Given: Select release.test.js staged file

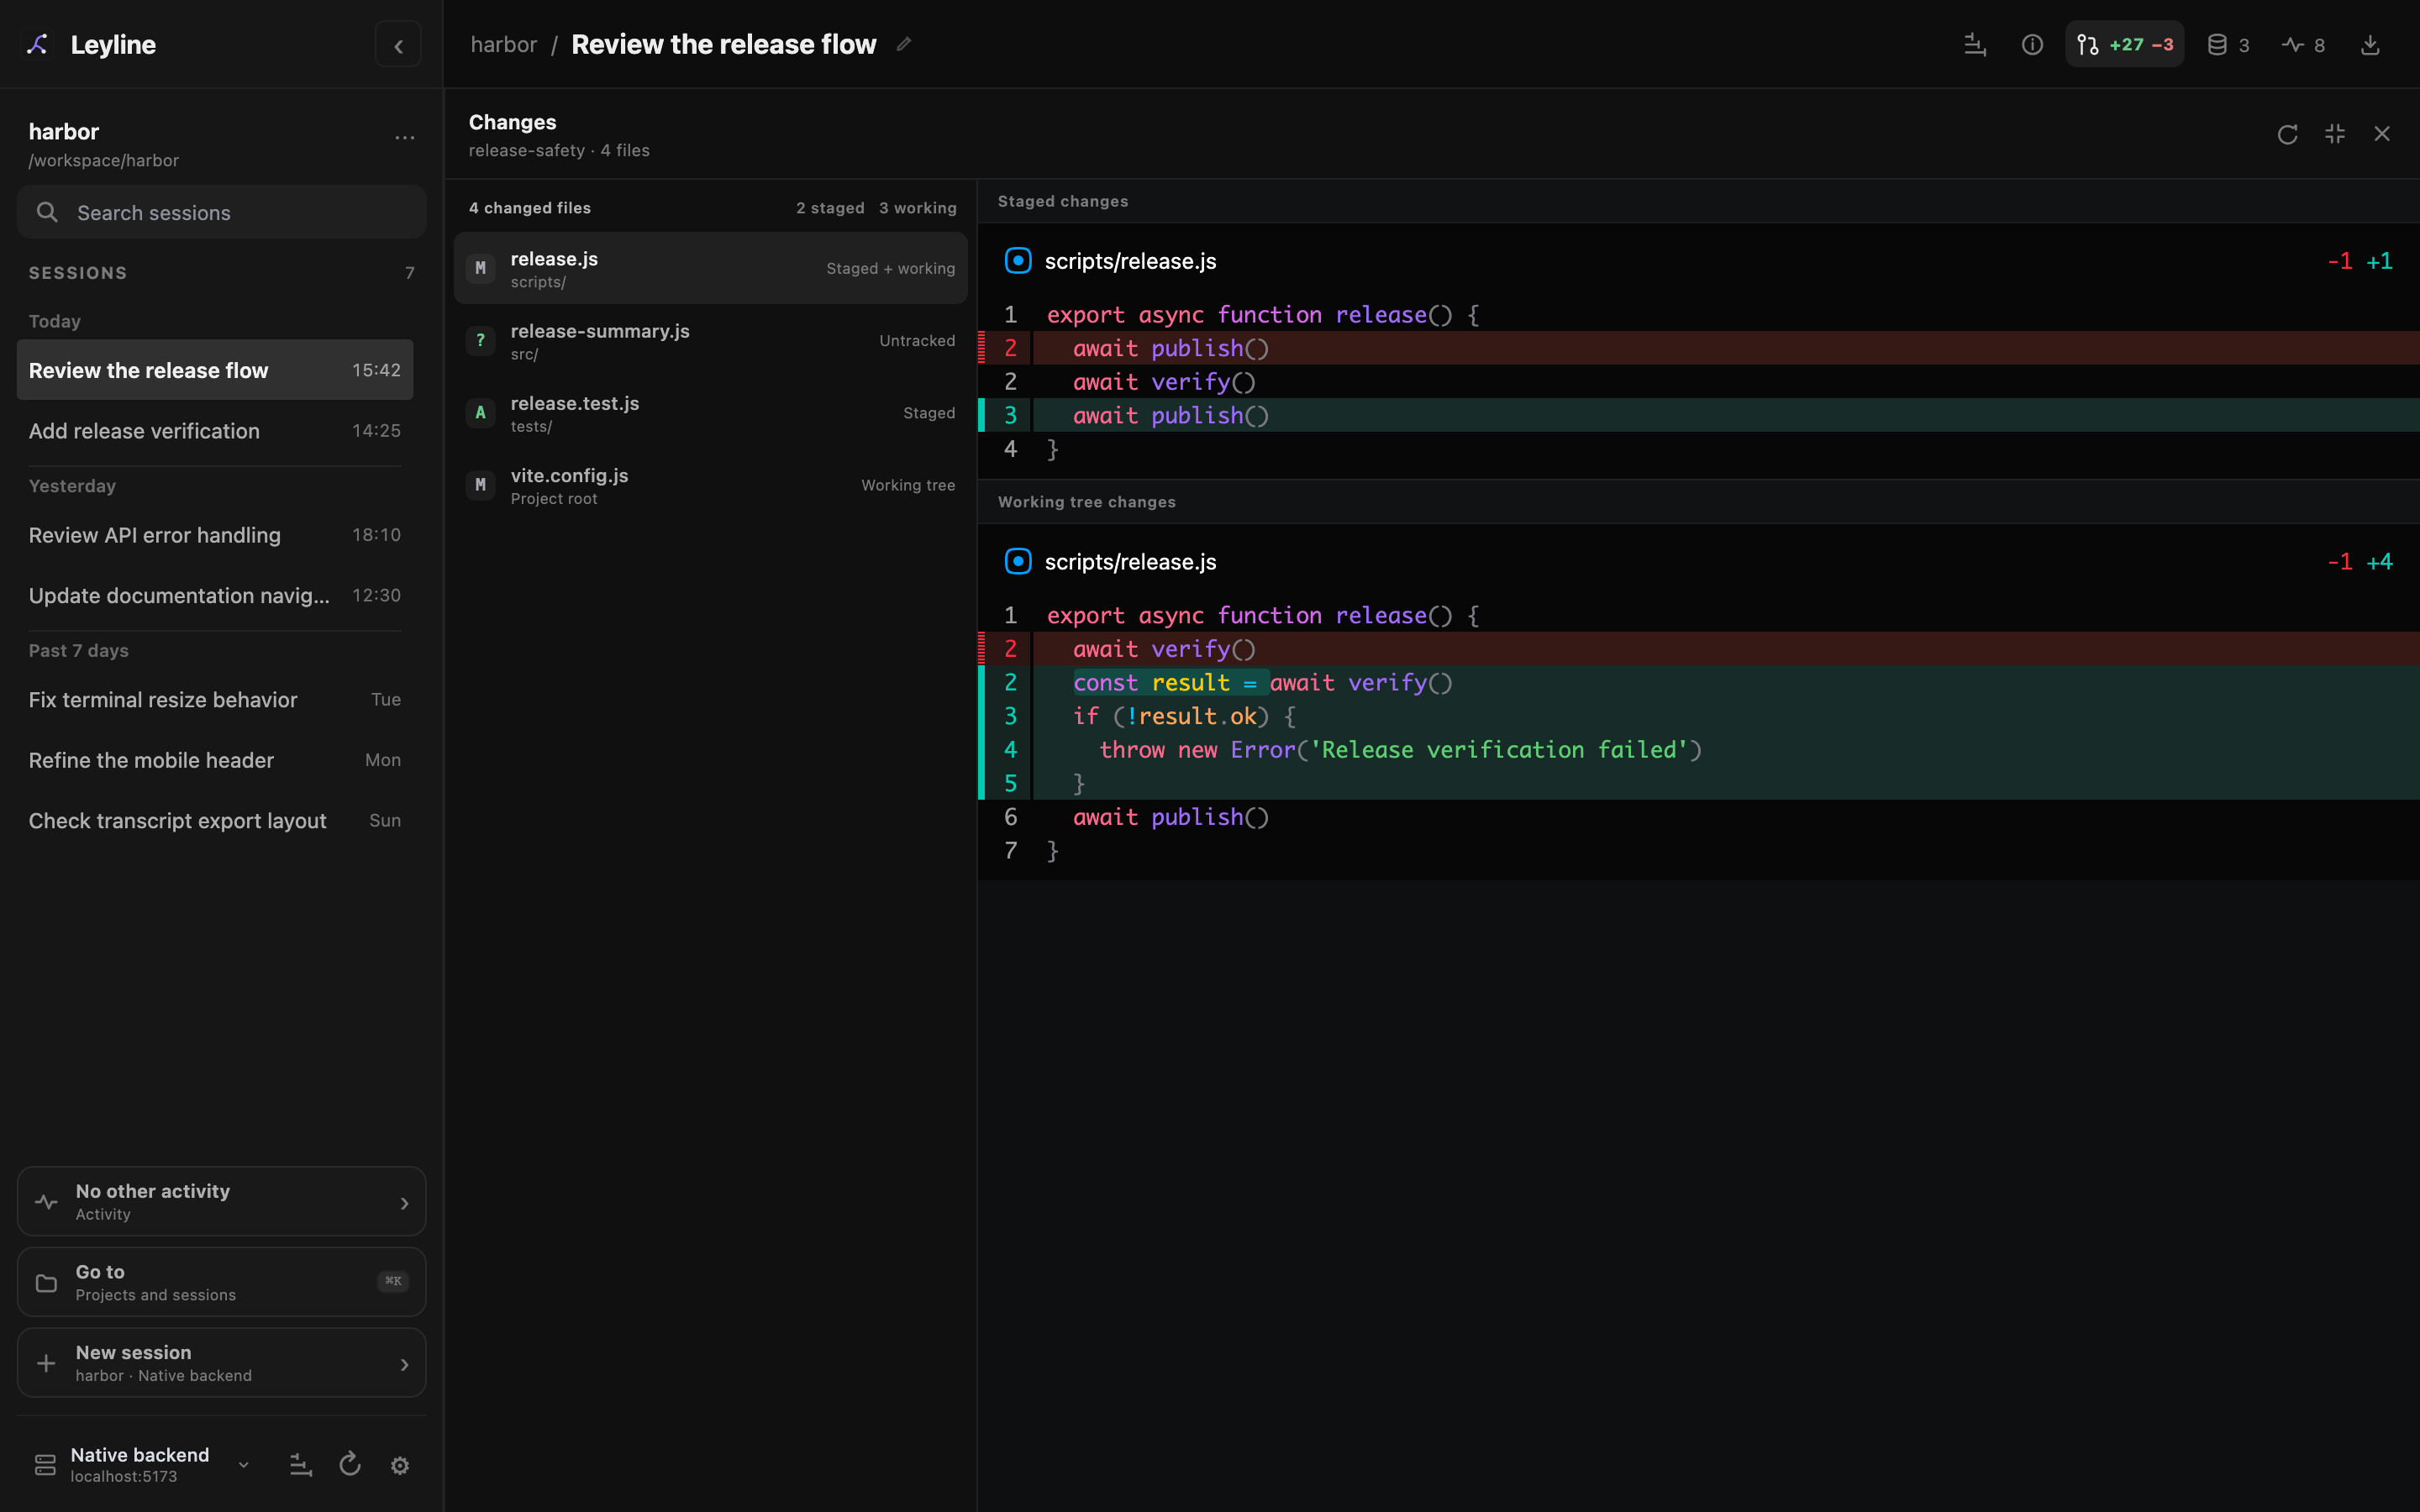Looking at the screenshot, I should pos(711,413).
